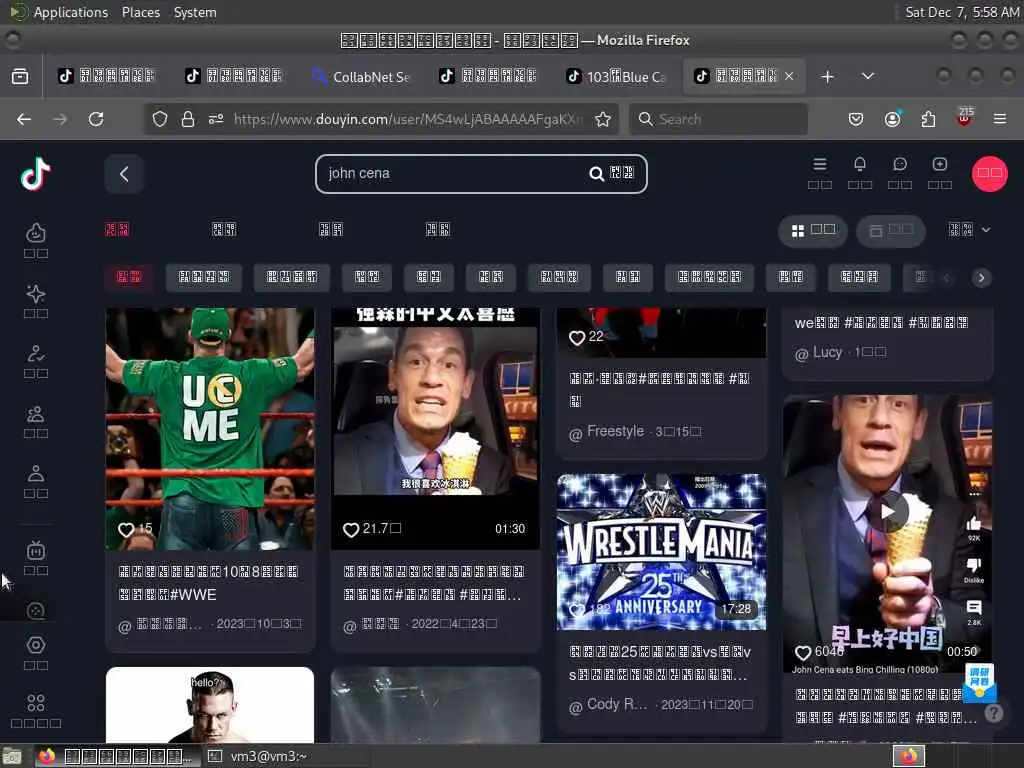Go back using the in-page back chevron

pos(124,174)
